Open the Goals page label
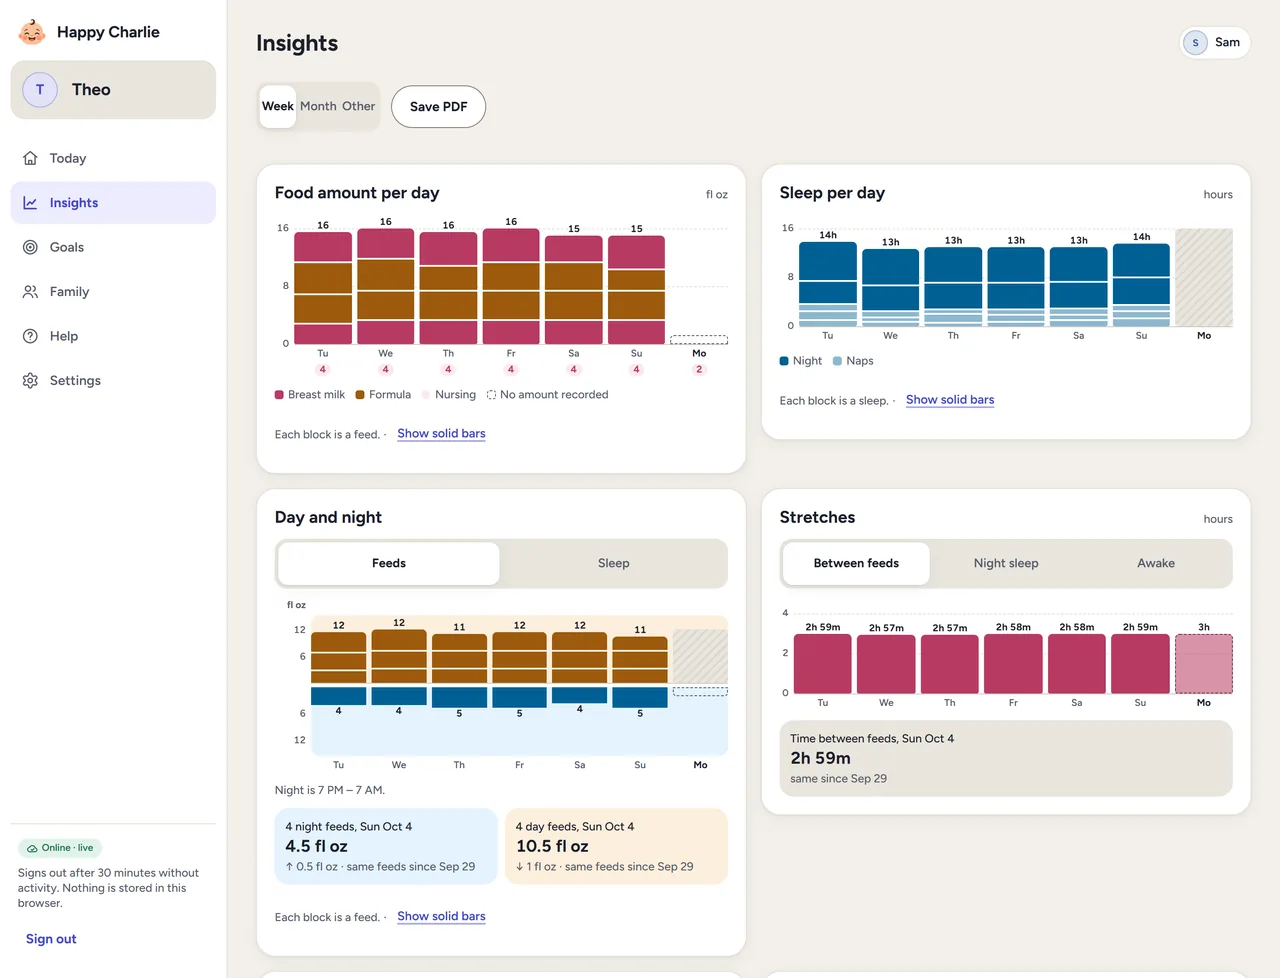Screen dimensions: 1280x978 [x=67, y=247]
